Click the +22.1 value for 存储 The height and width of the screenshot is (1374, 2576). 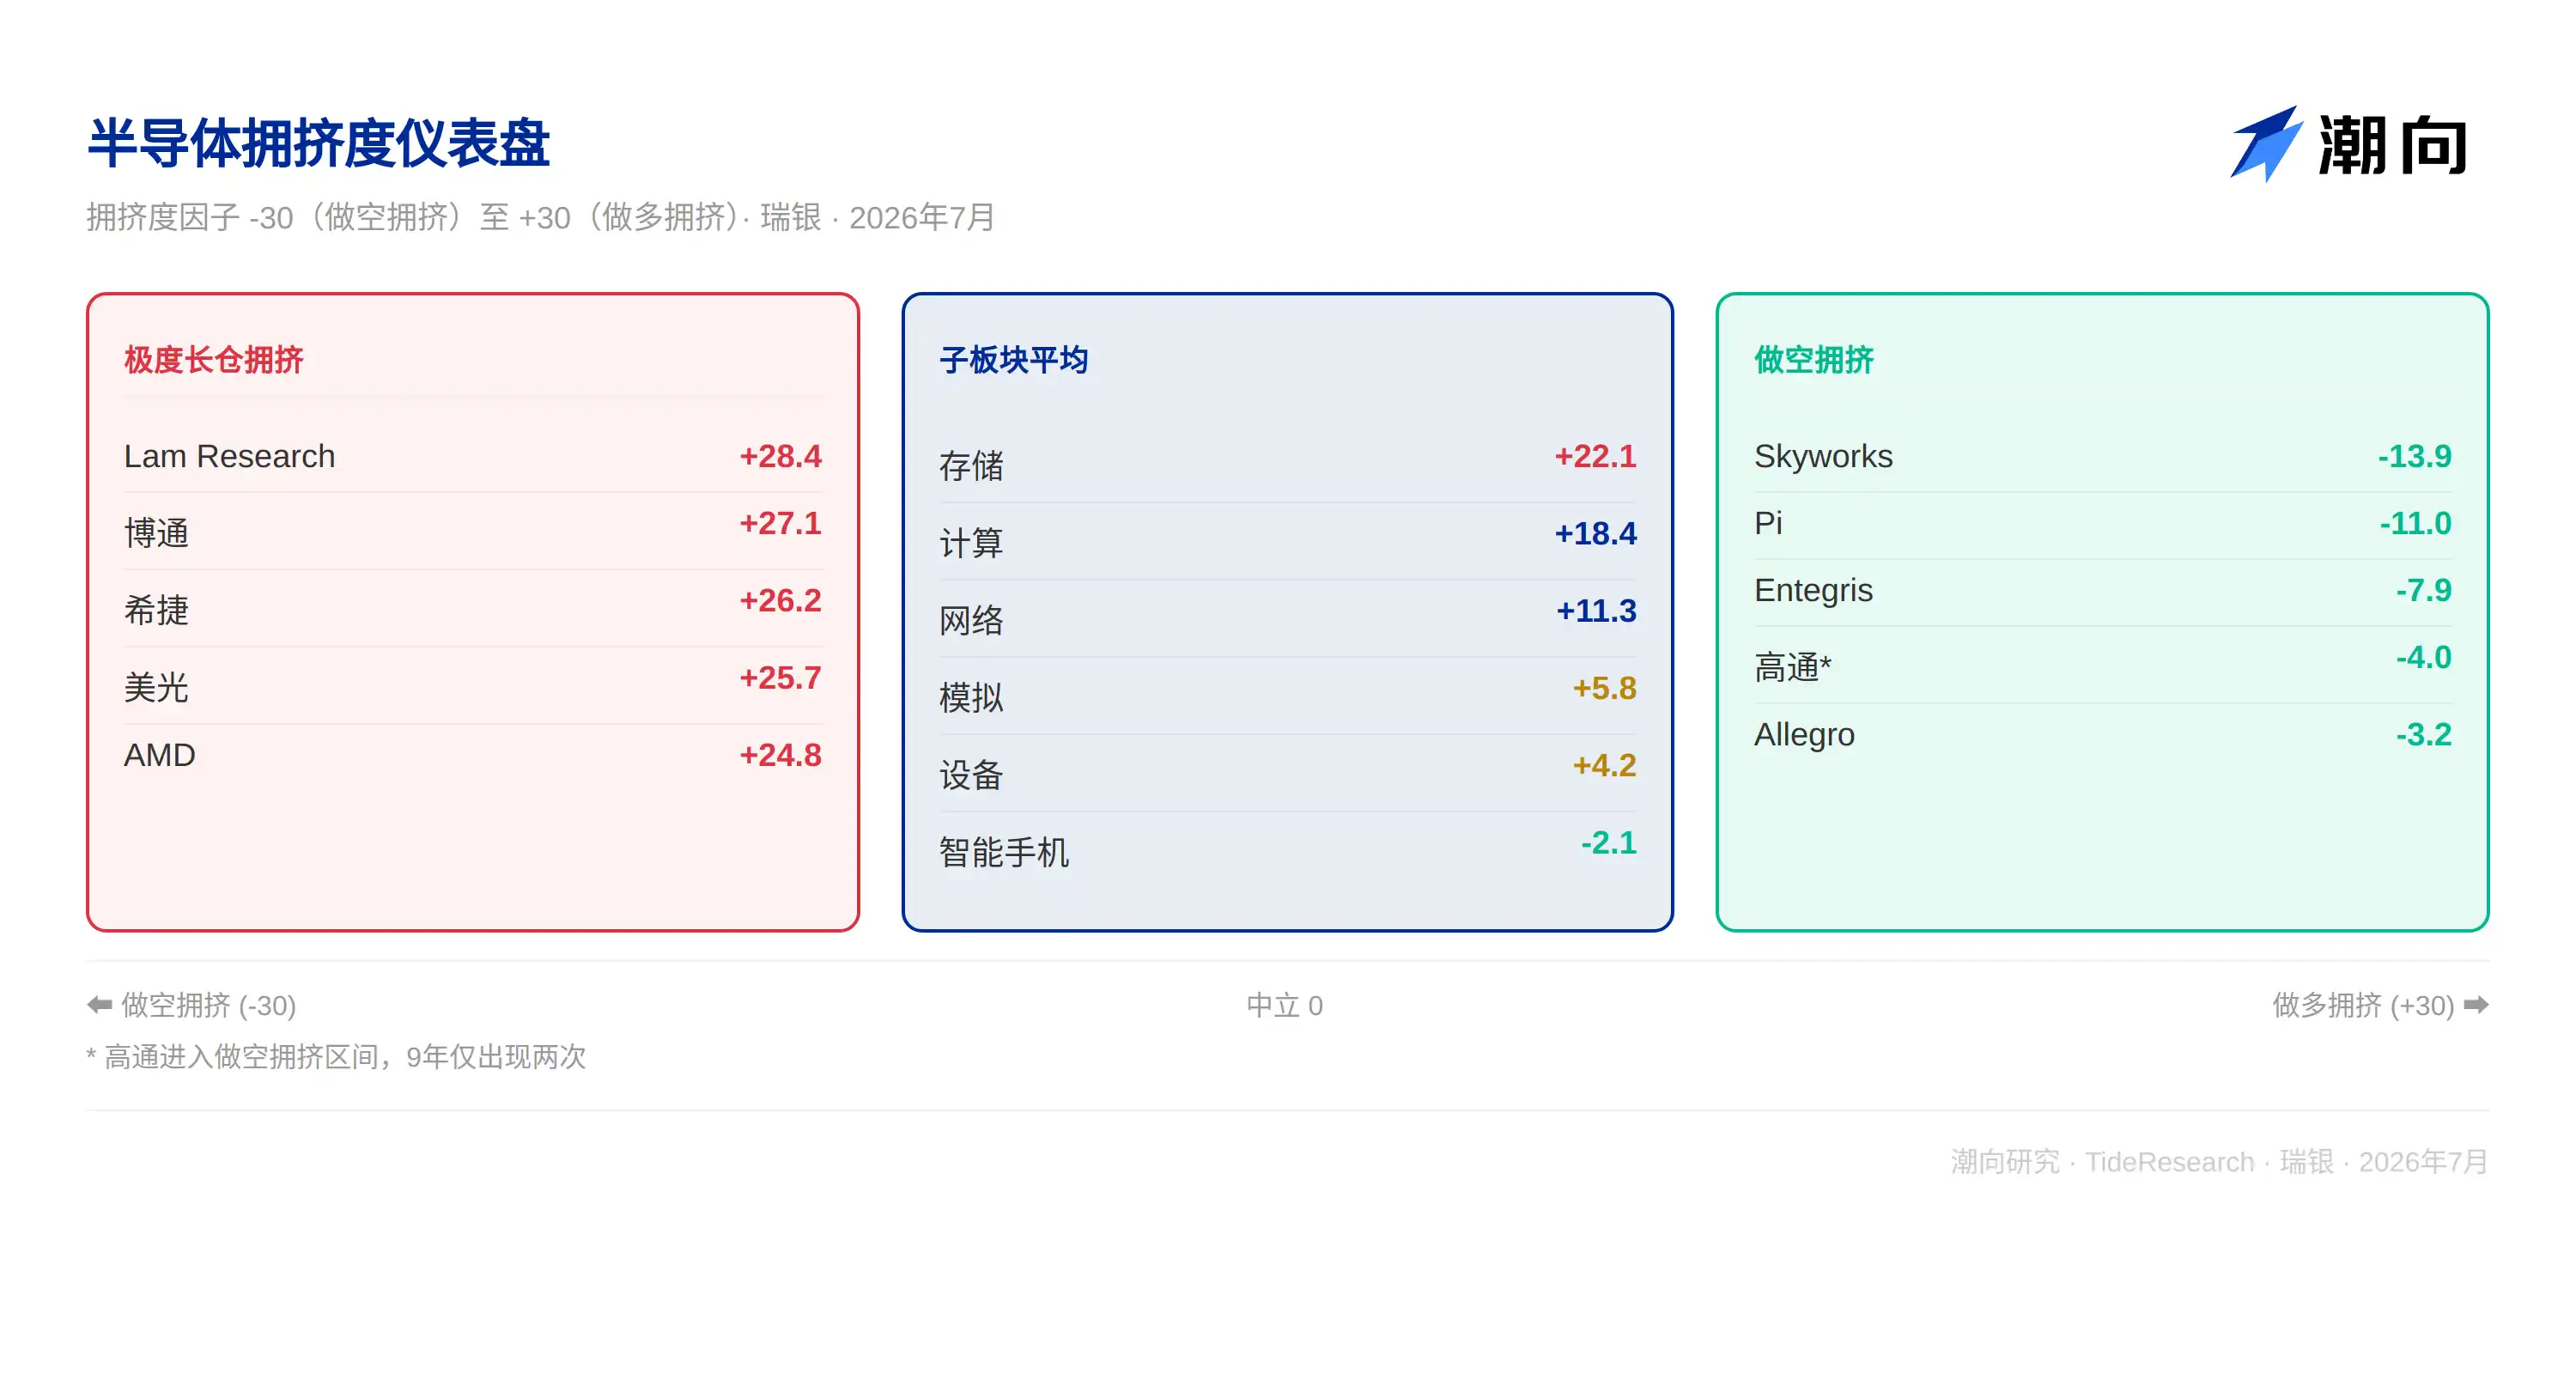pos(1595,456)
